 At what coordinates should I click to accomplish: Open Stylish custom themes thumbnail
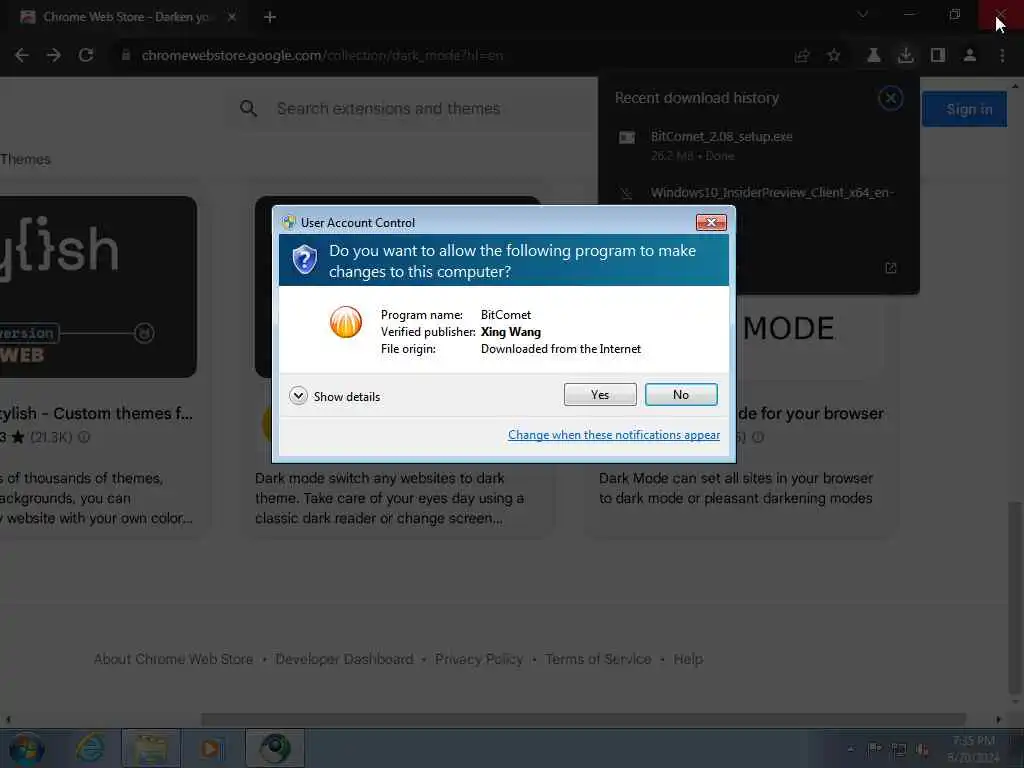click(98, 287)
